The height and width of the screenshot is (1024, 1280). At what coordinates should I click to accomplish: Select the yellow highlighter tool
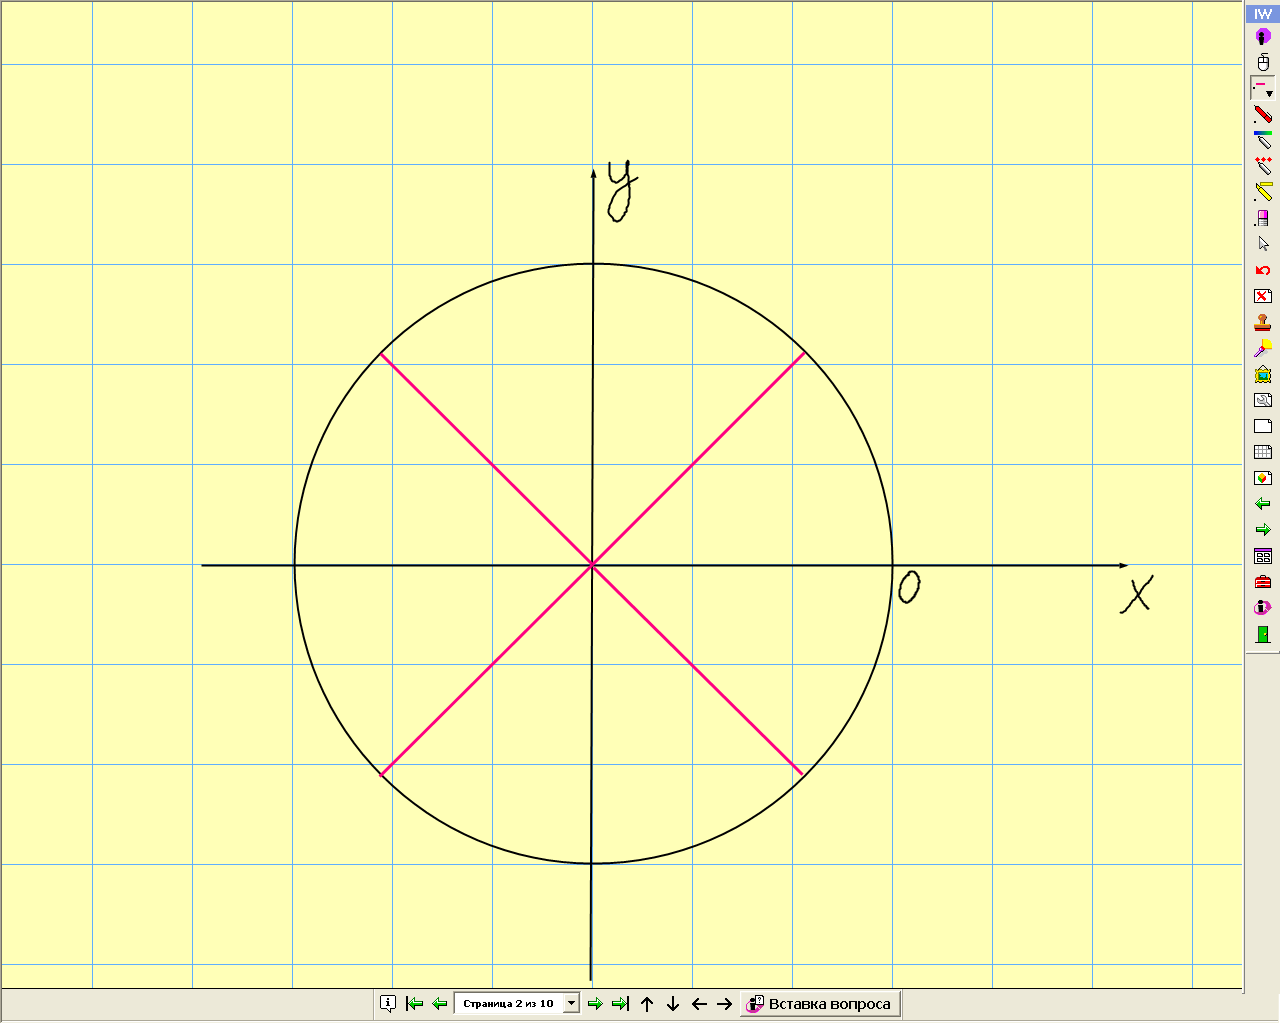1263,192
